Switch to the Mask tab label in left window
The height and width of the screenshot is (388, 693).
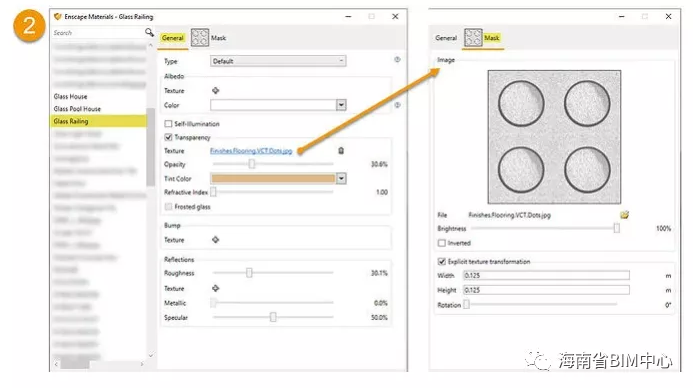(218, 38)
